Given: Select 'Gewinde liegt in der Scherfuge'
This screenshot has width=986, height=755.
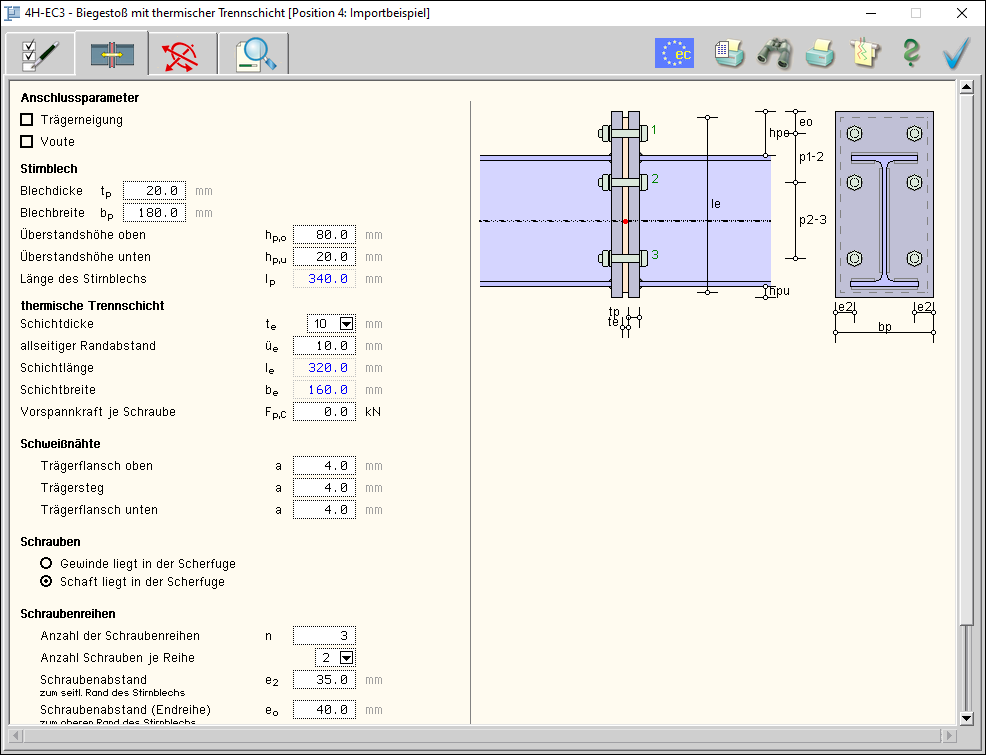Looking at the screenshot, I should pyautogui.click(x=46, y=564).
